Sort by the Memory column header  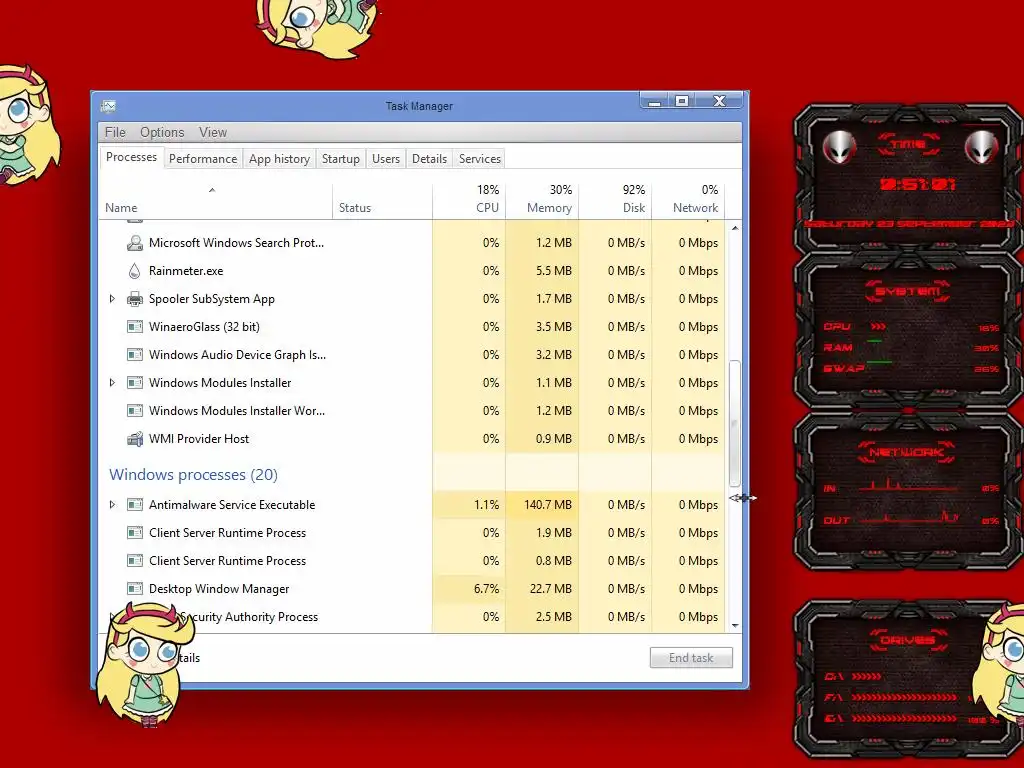click(x=542, y=201)
